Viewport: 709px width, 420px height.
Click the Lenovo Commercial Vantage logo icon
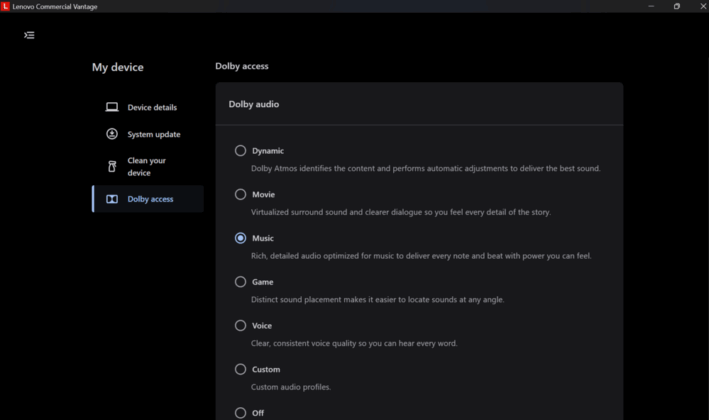[x=5, y=6]
